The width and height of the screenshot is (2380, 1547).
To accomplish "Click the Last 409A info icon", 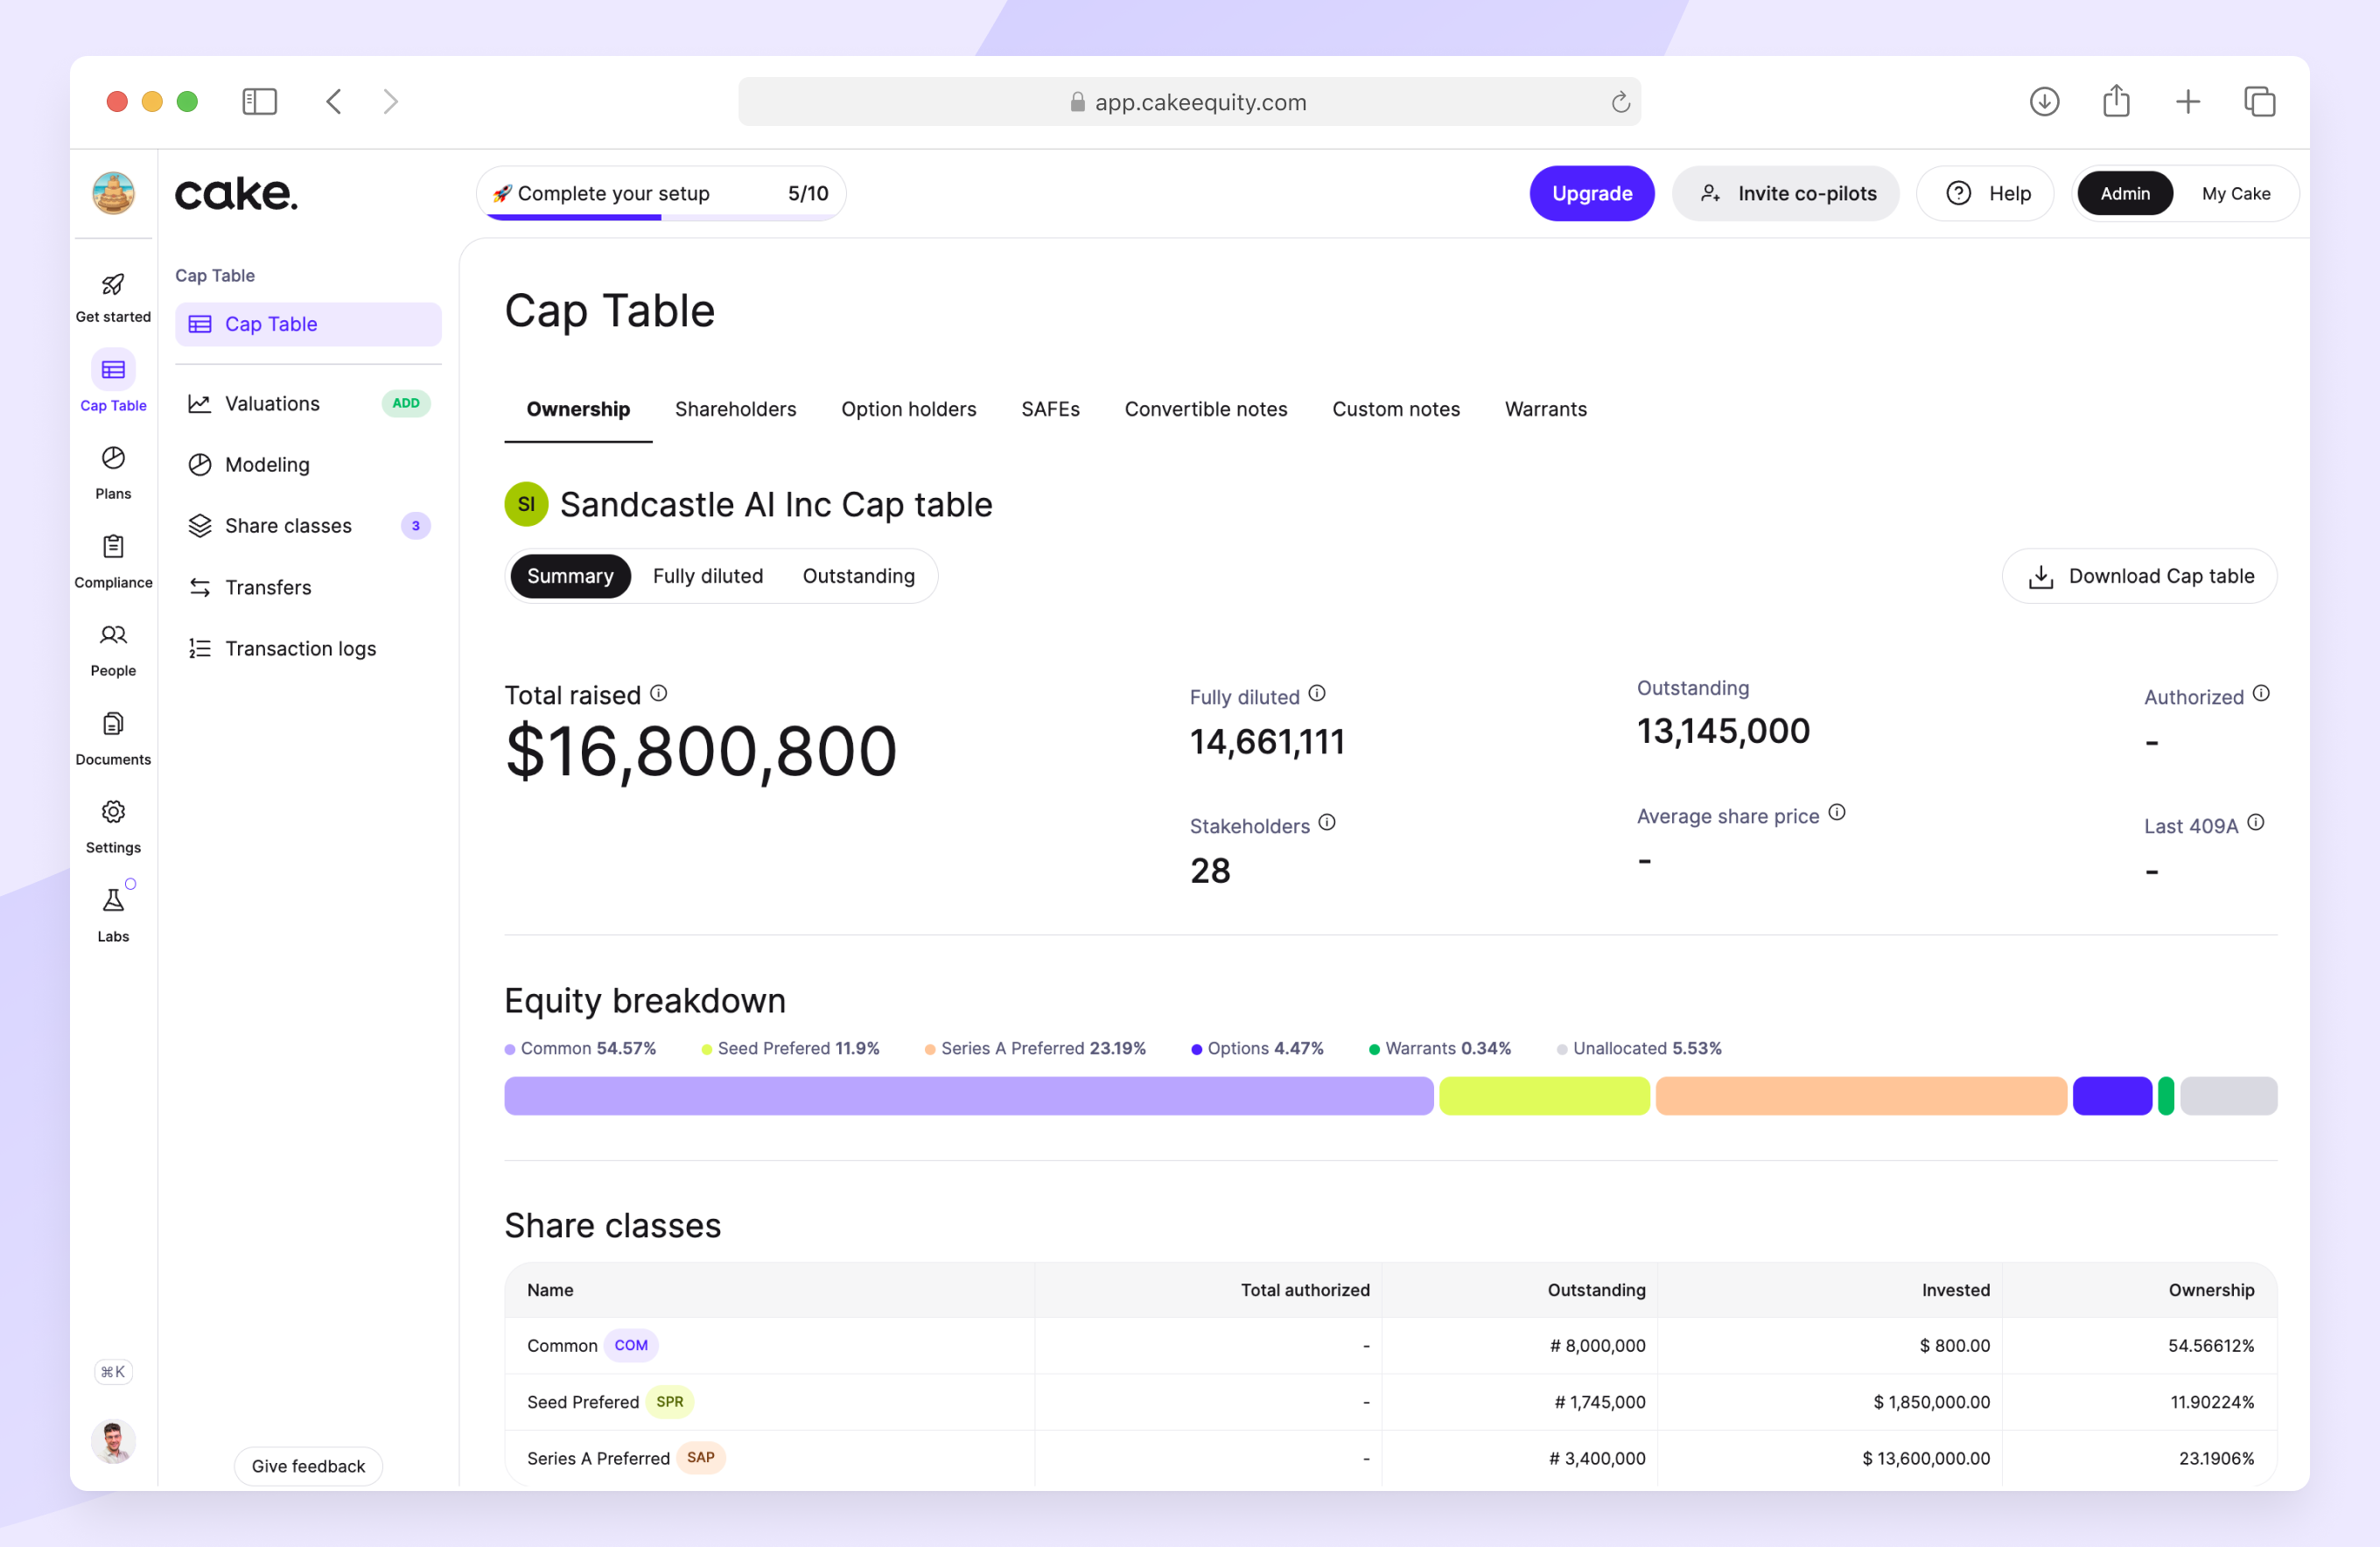I will pyautogui.click(x=2256, y=822).
